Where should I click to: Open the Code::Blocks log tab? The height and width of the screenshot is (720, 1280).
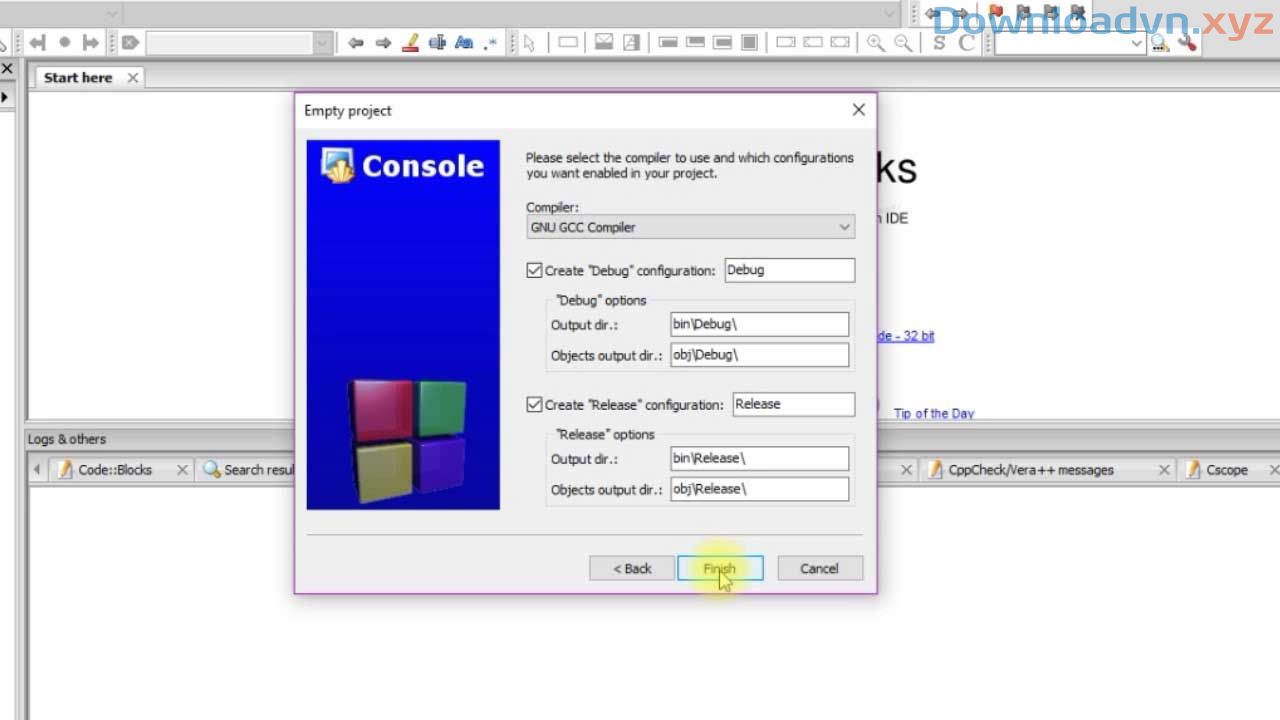point(114,470)
